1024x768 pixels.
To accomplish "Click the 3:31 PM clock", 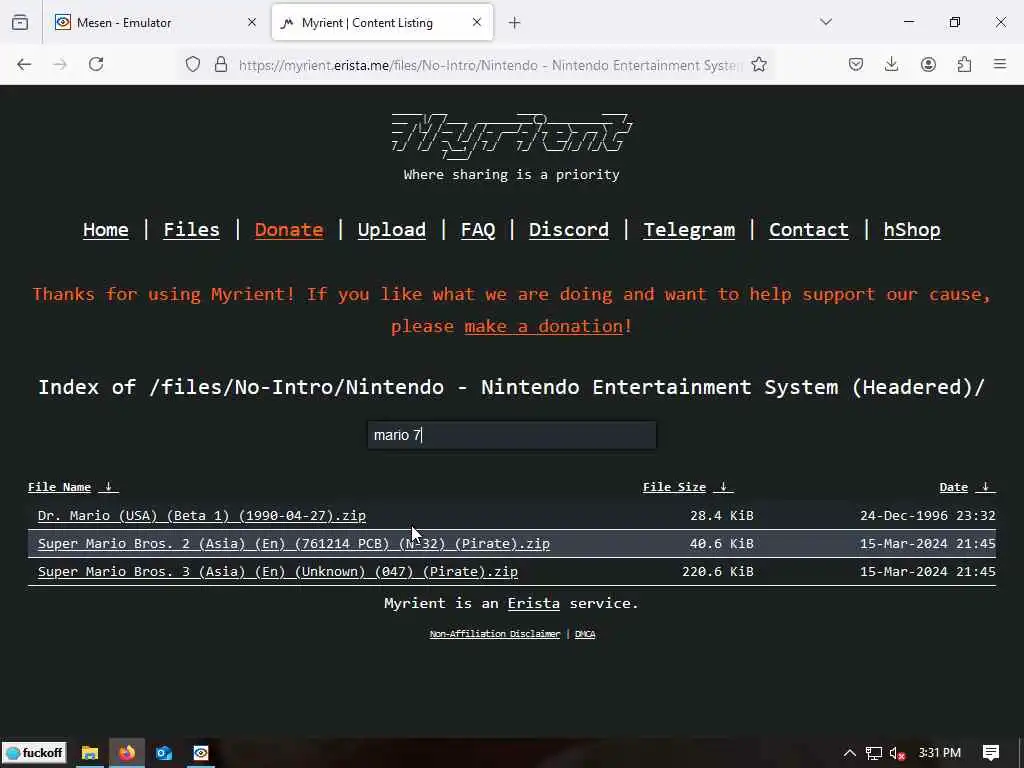I will (940, 753).
